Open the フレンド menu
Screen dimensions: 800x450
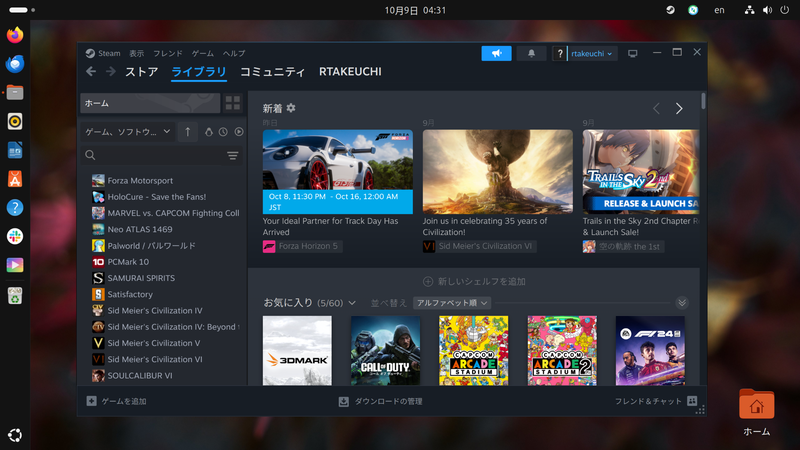click(168, 53)
